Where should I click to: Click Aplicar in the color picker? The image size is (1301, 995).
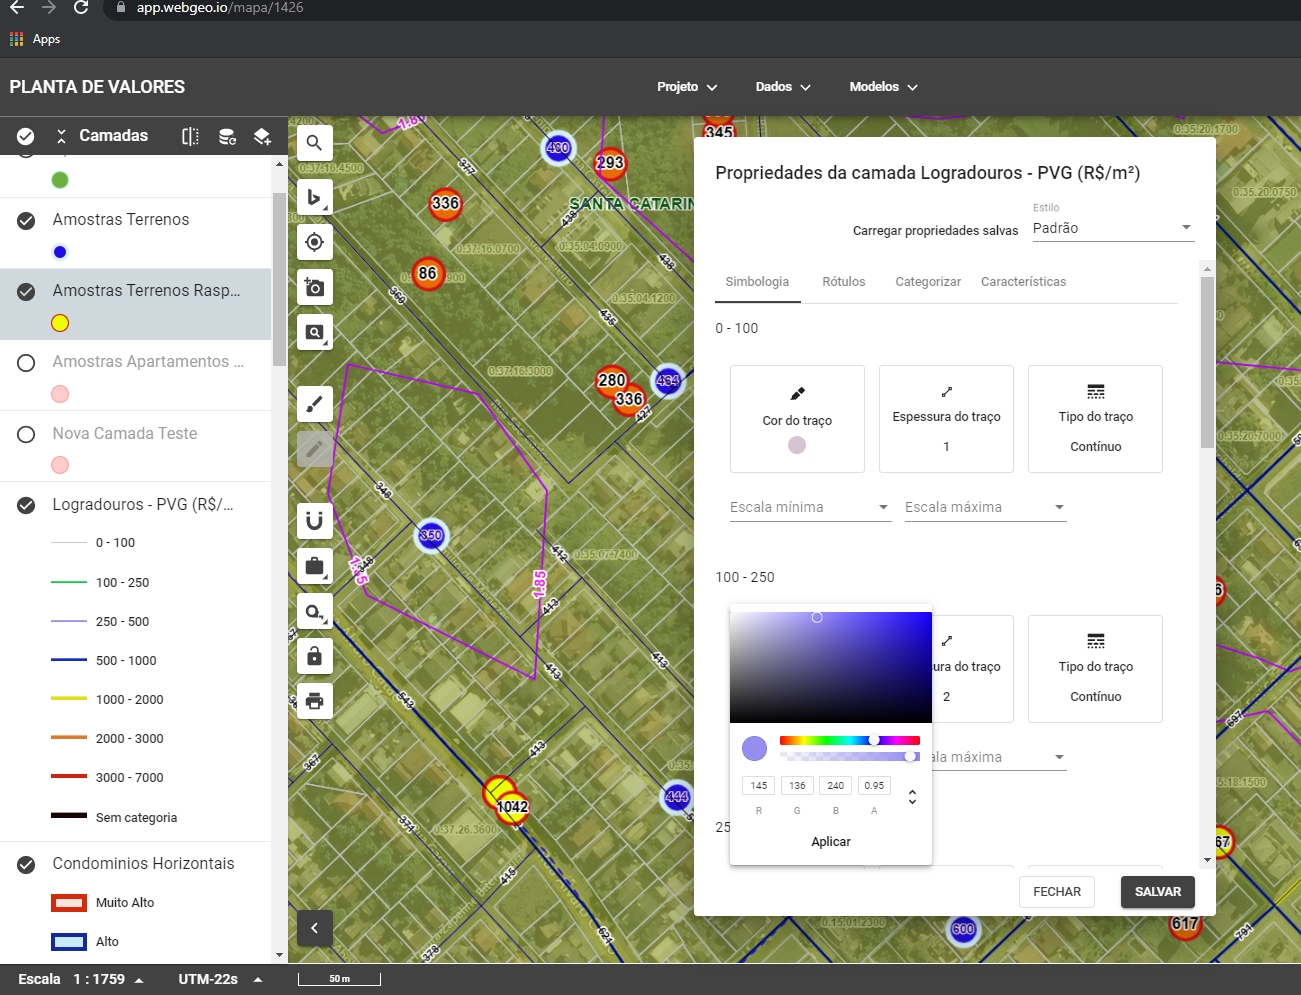pos(830,842)
